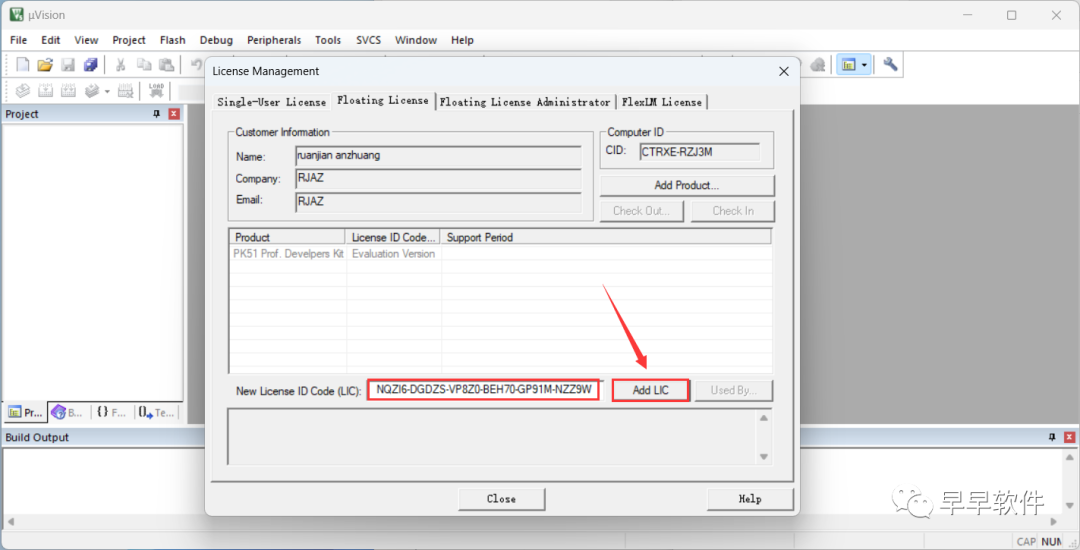The image size is (1080, 550).
Task: Click the Email field in Customer Information
Action: [x=438, y=202]
